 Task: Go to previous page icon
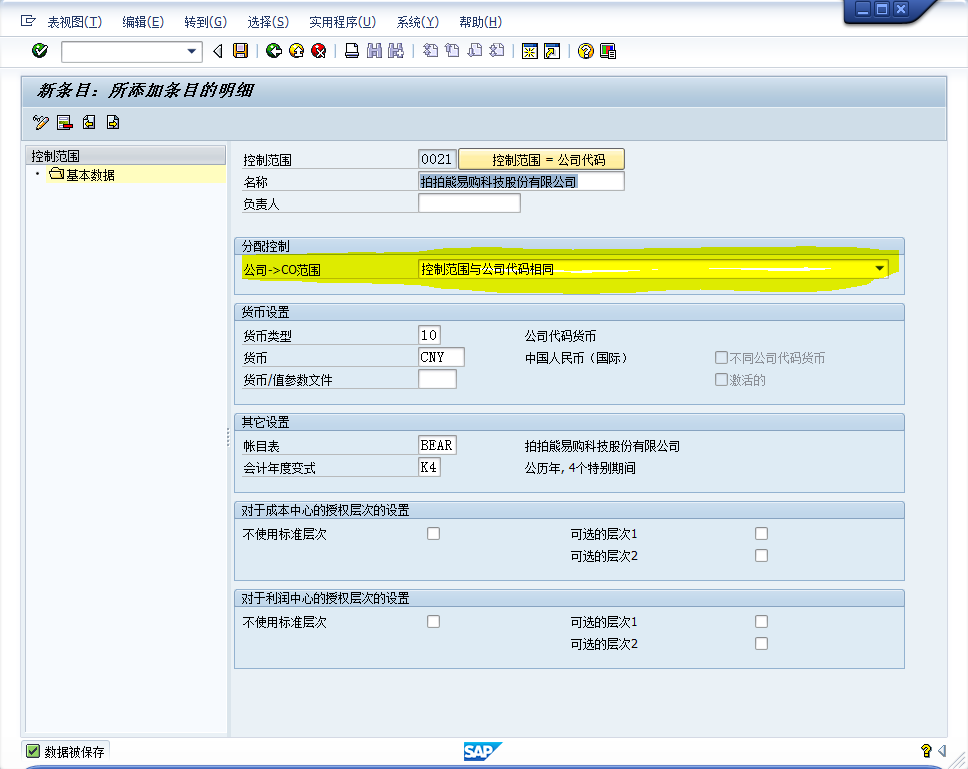pos(452,51)
